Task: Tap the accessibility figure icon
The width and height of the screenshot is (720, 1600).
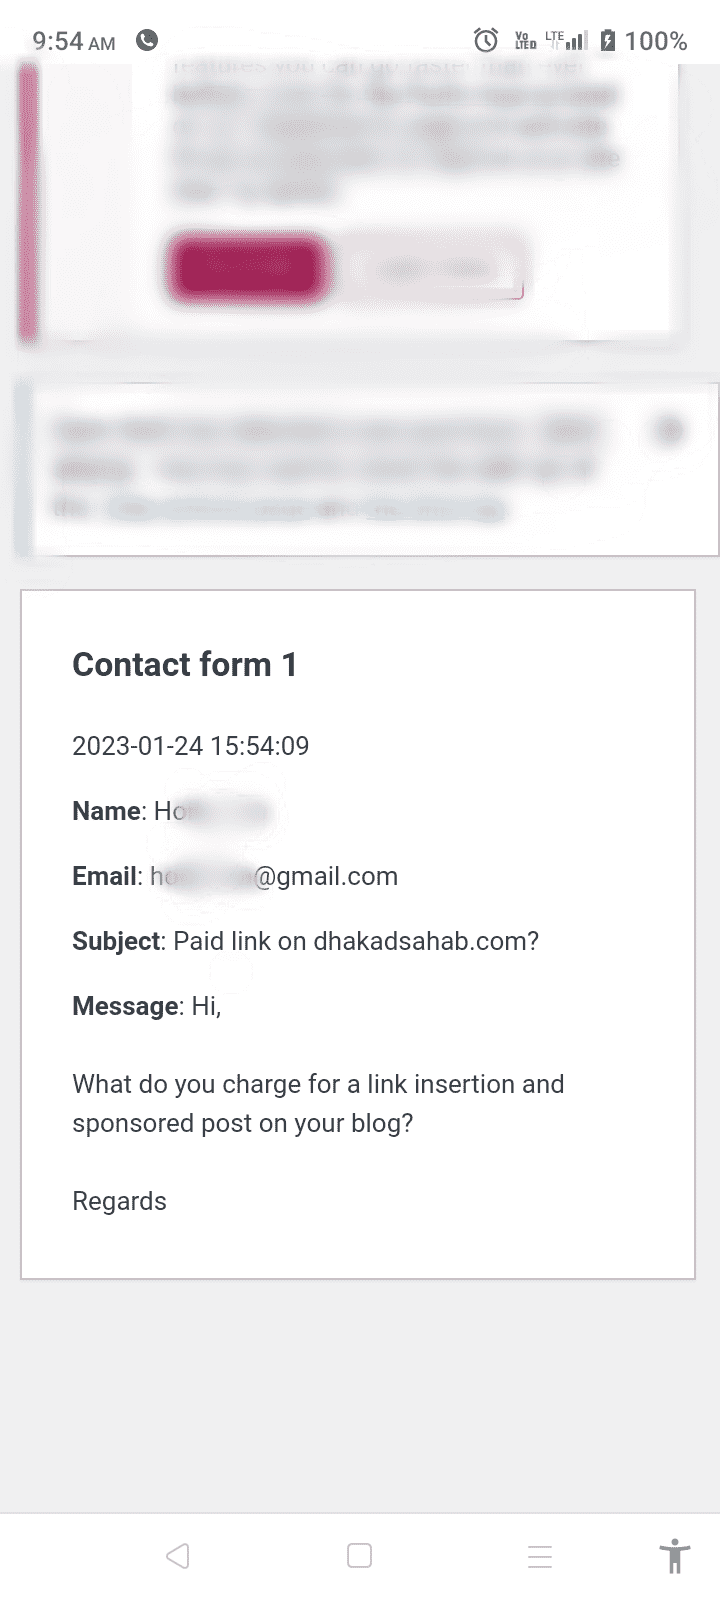Action: coord(675,1556)
